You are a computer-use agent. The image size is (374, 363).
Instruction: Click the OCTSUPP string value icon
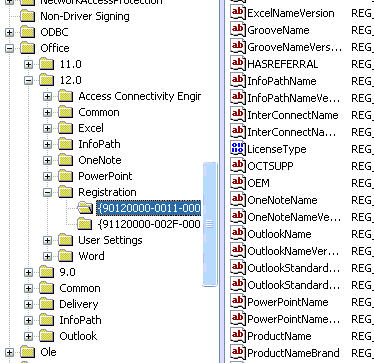pos(238,165)
